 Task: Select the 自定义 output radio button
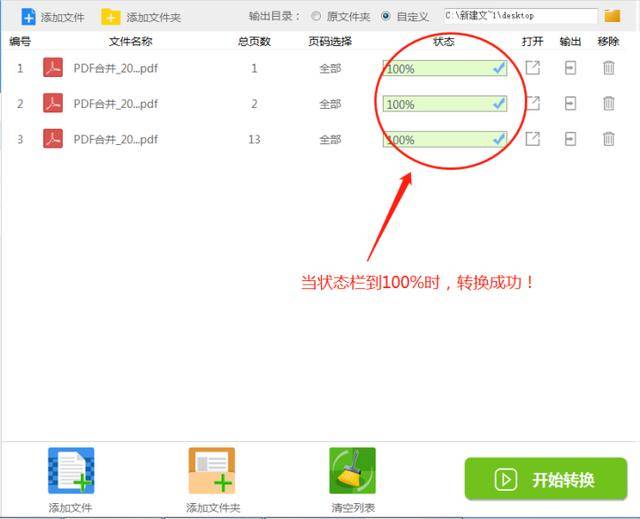click(x=385, y=16)
